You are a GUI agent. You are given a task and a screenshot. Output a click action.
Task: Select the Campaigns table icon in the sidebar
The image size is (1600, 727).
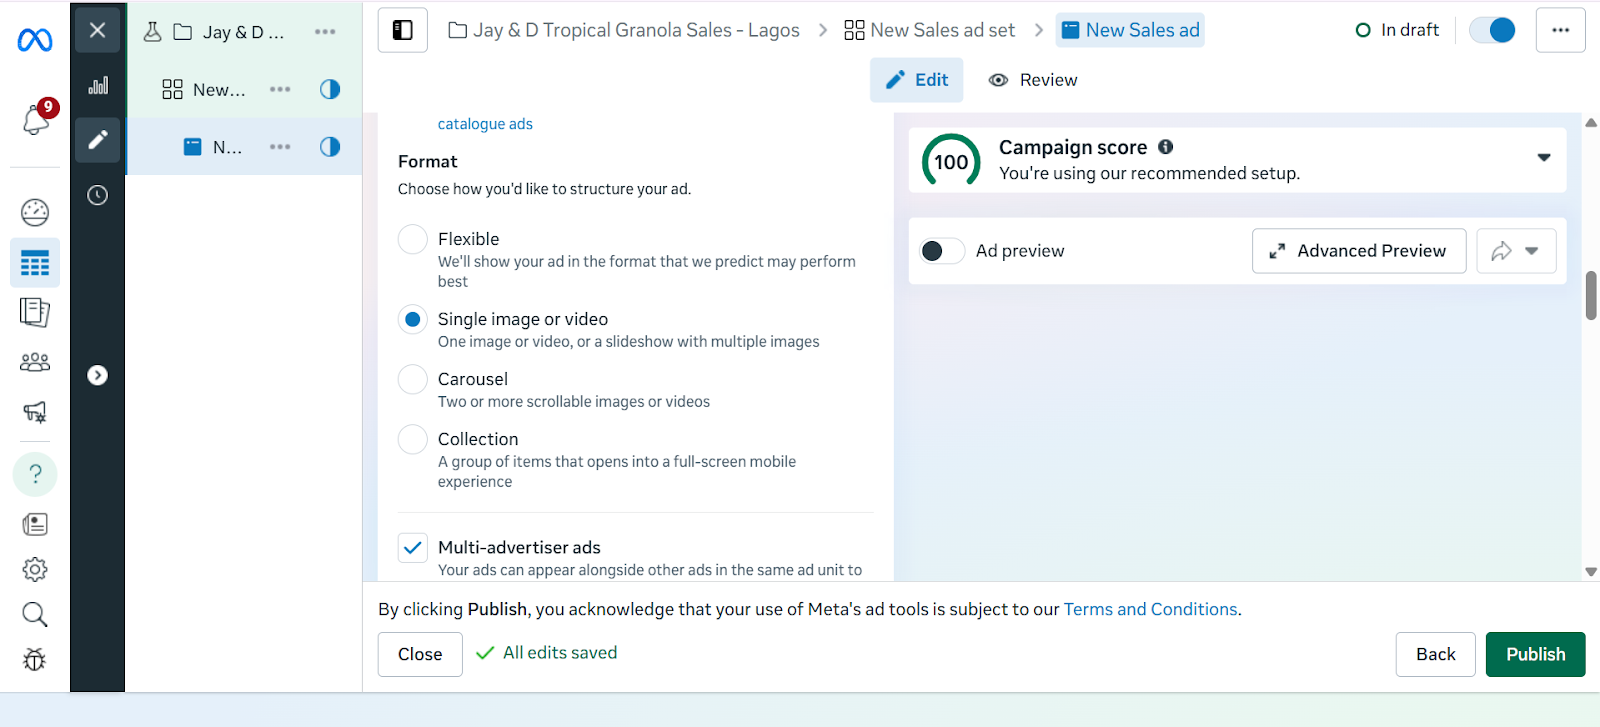[35, 263]
